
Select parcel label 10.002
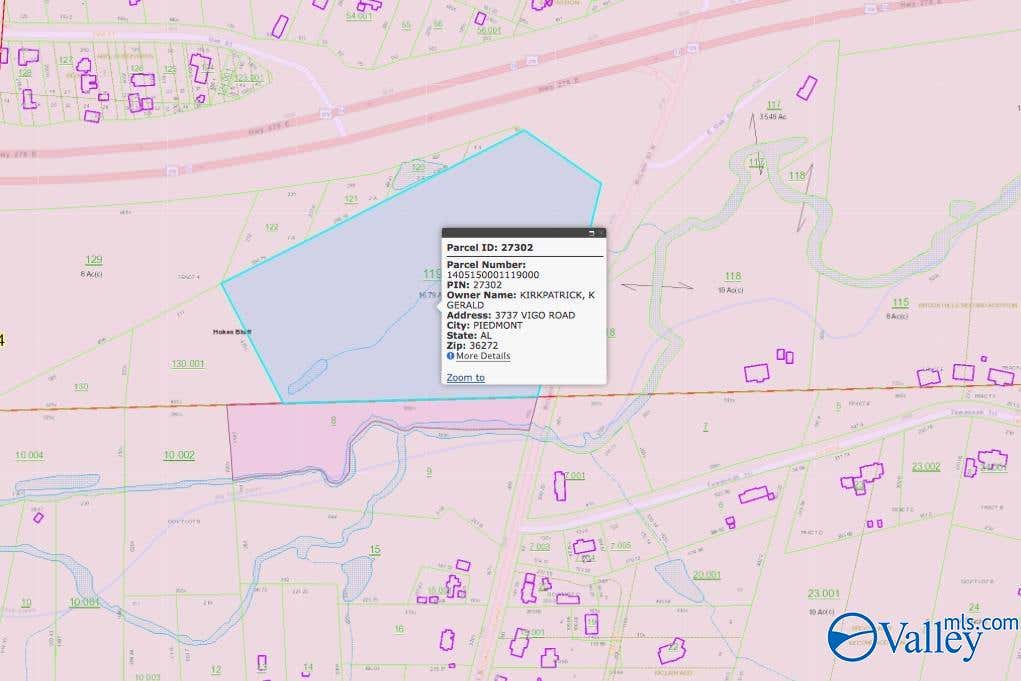tap(179, 455)
